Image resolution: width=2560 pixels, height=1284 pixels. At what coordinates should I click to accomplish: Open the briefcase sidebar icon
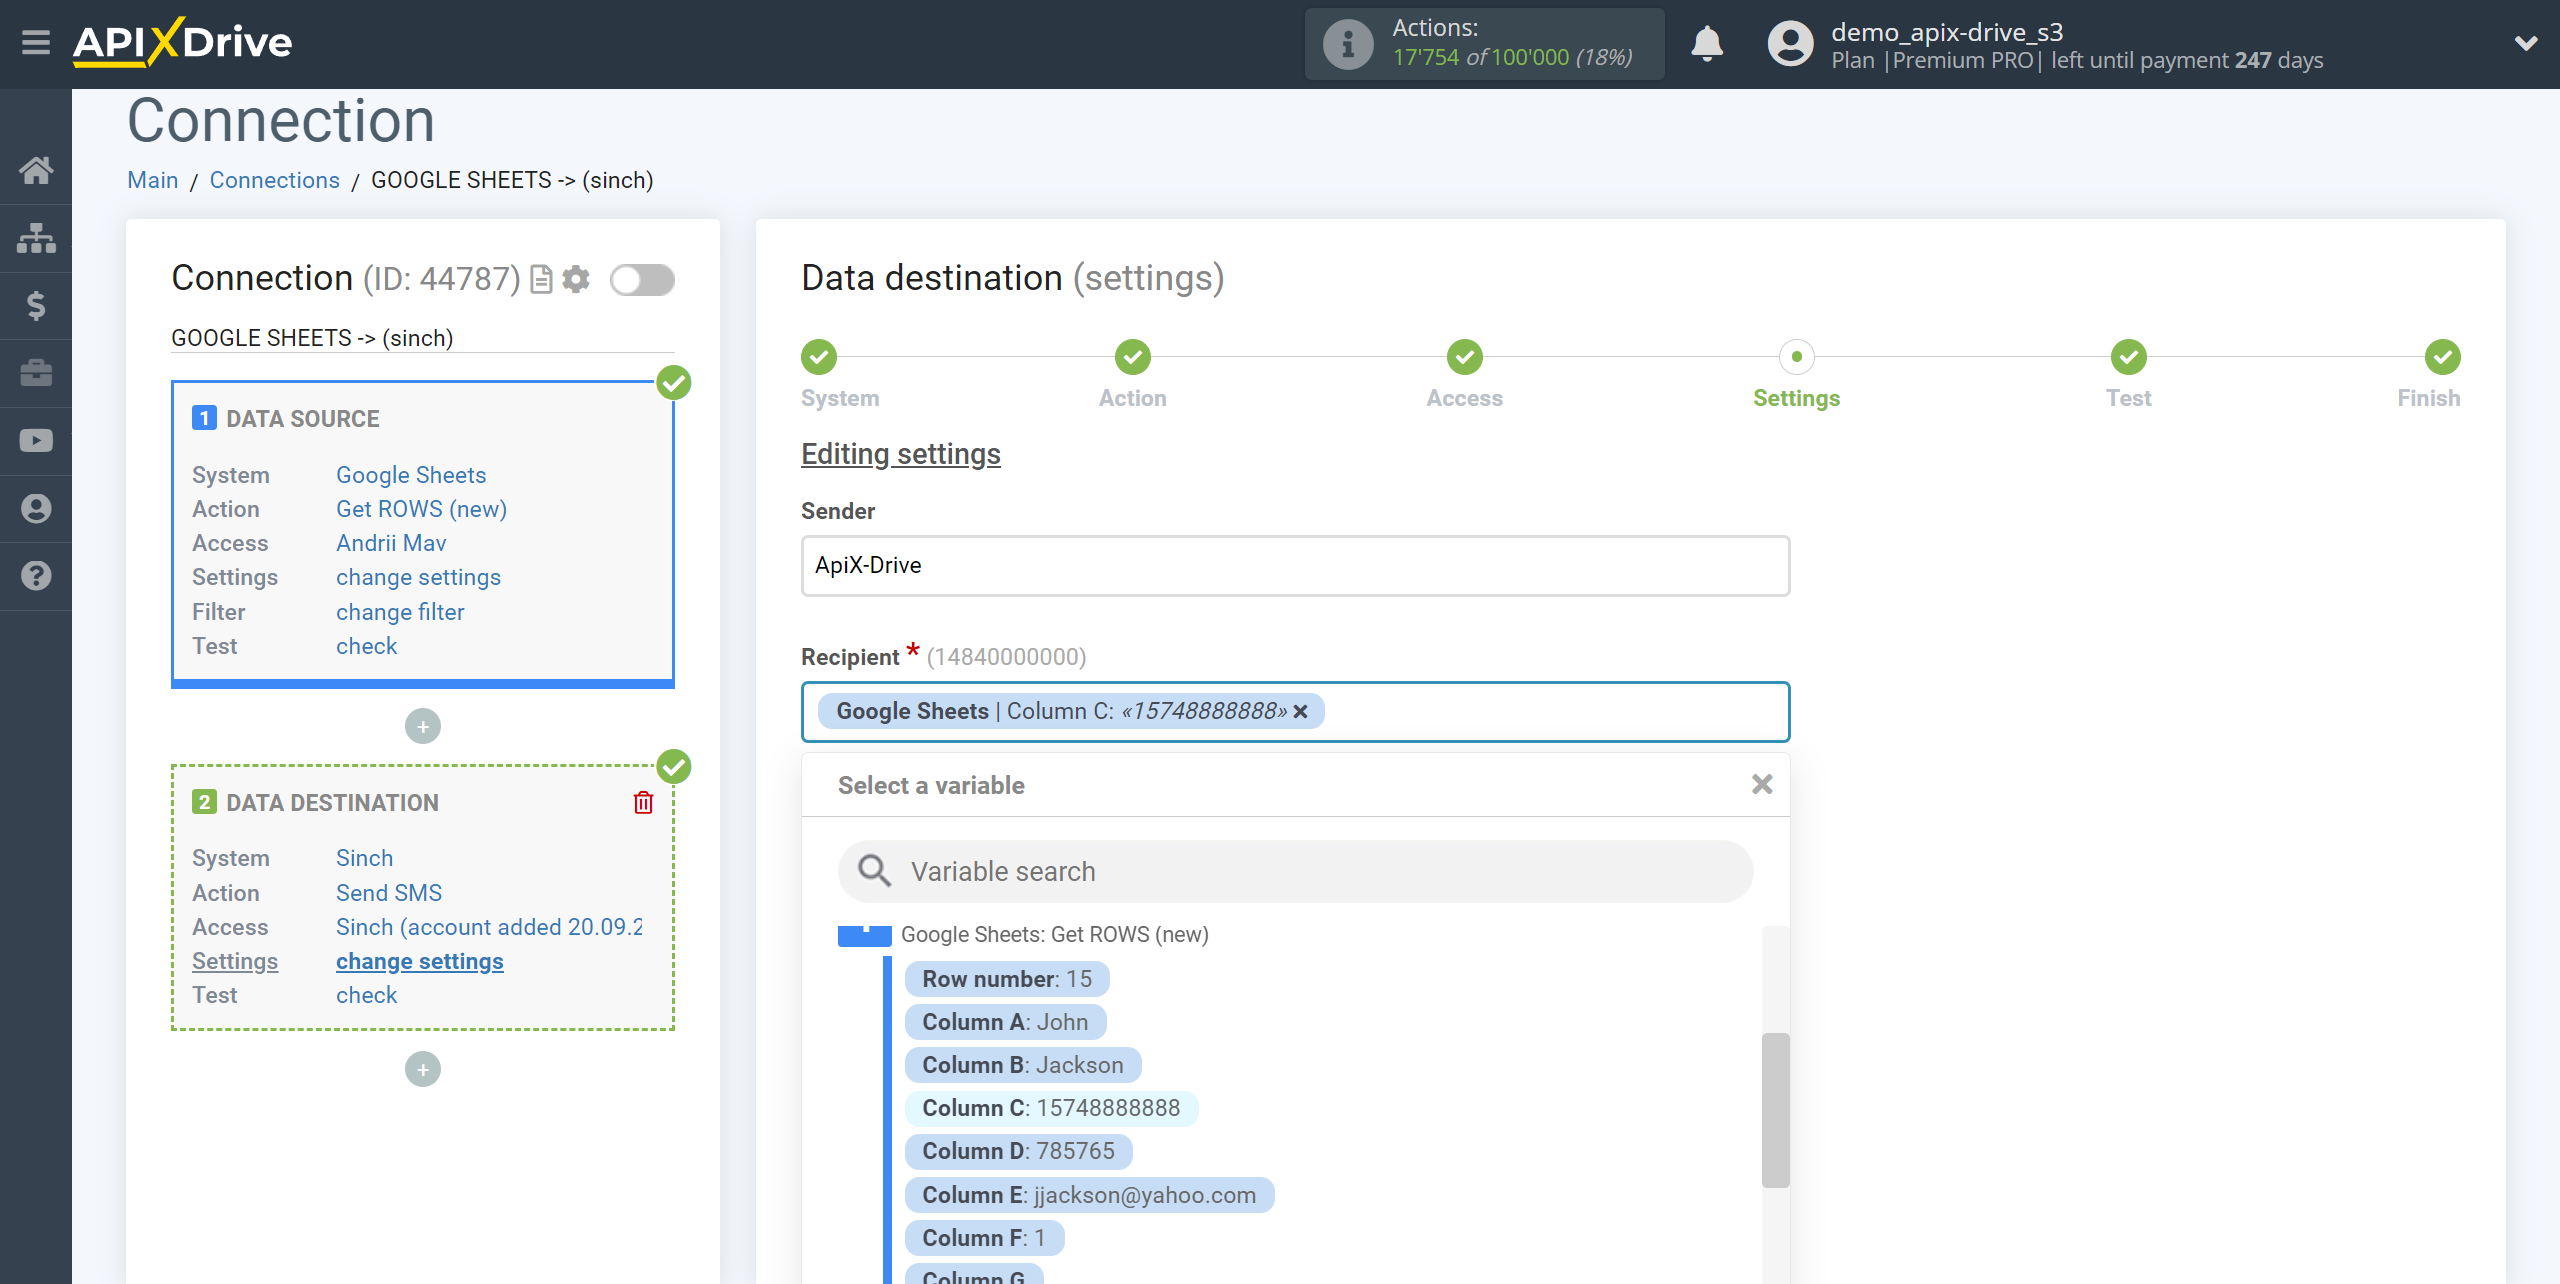click(36, 373)
